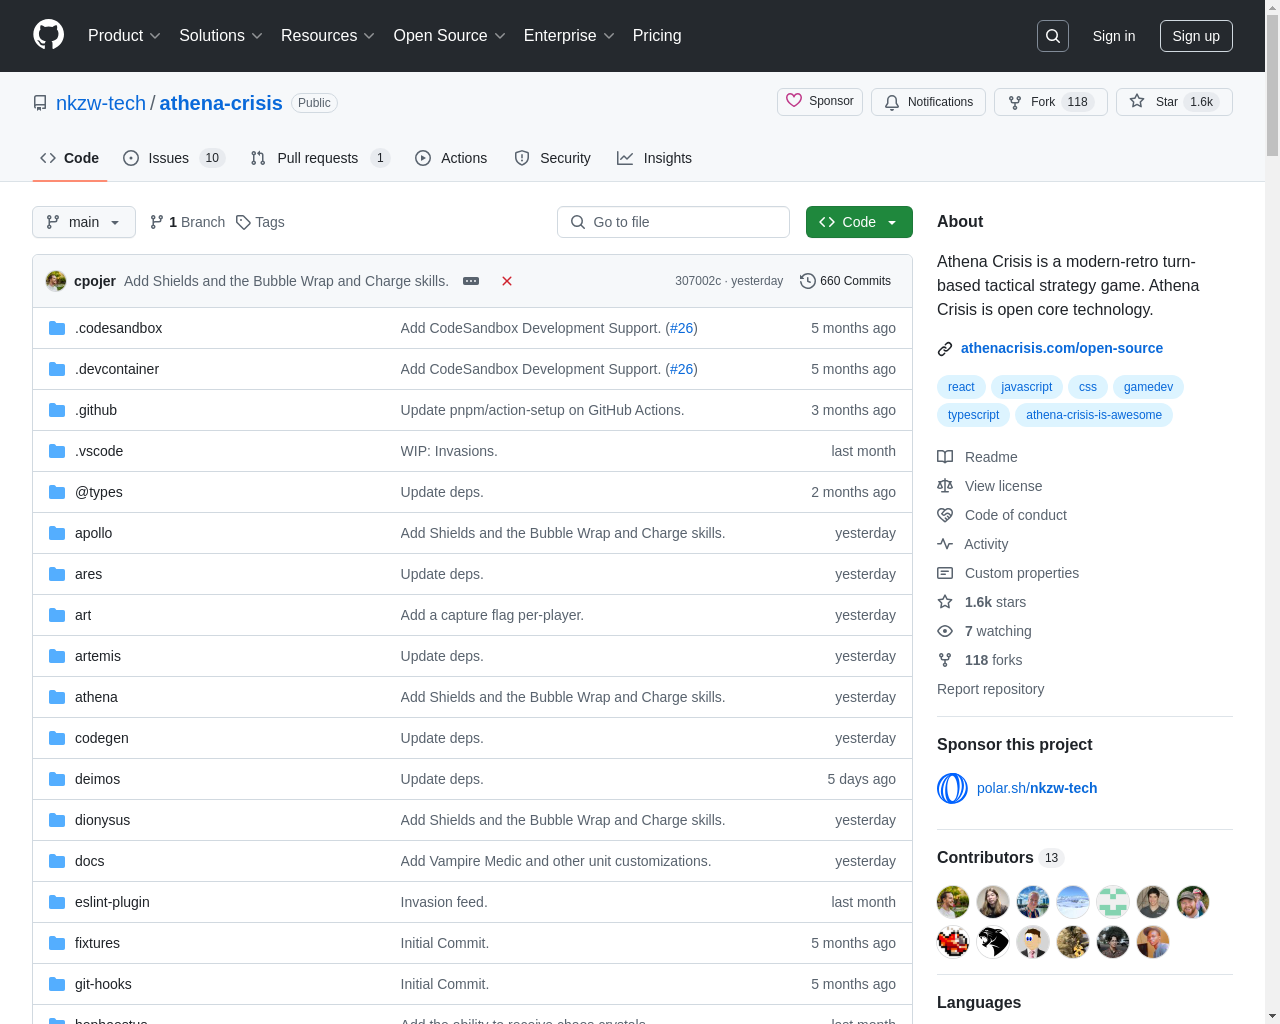
Task: Open the art folder icon
Action: [57, 615]
